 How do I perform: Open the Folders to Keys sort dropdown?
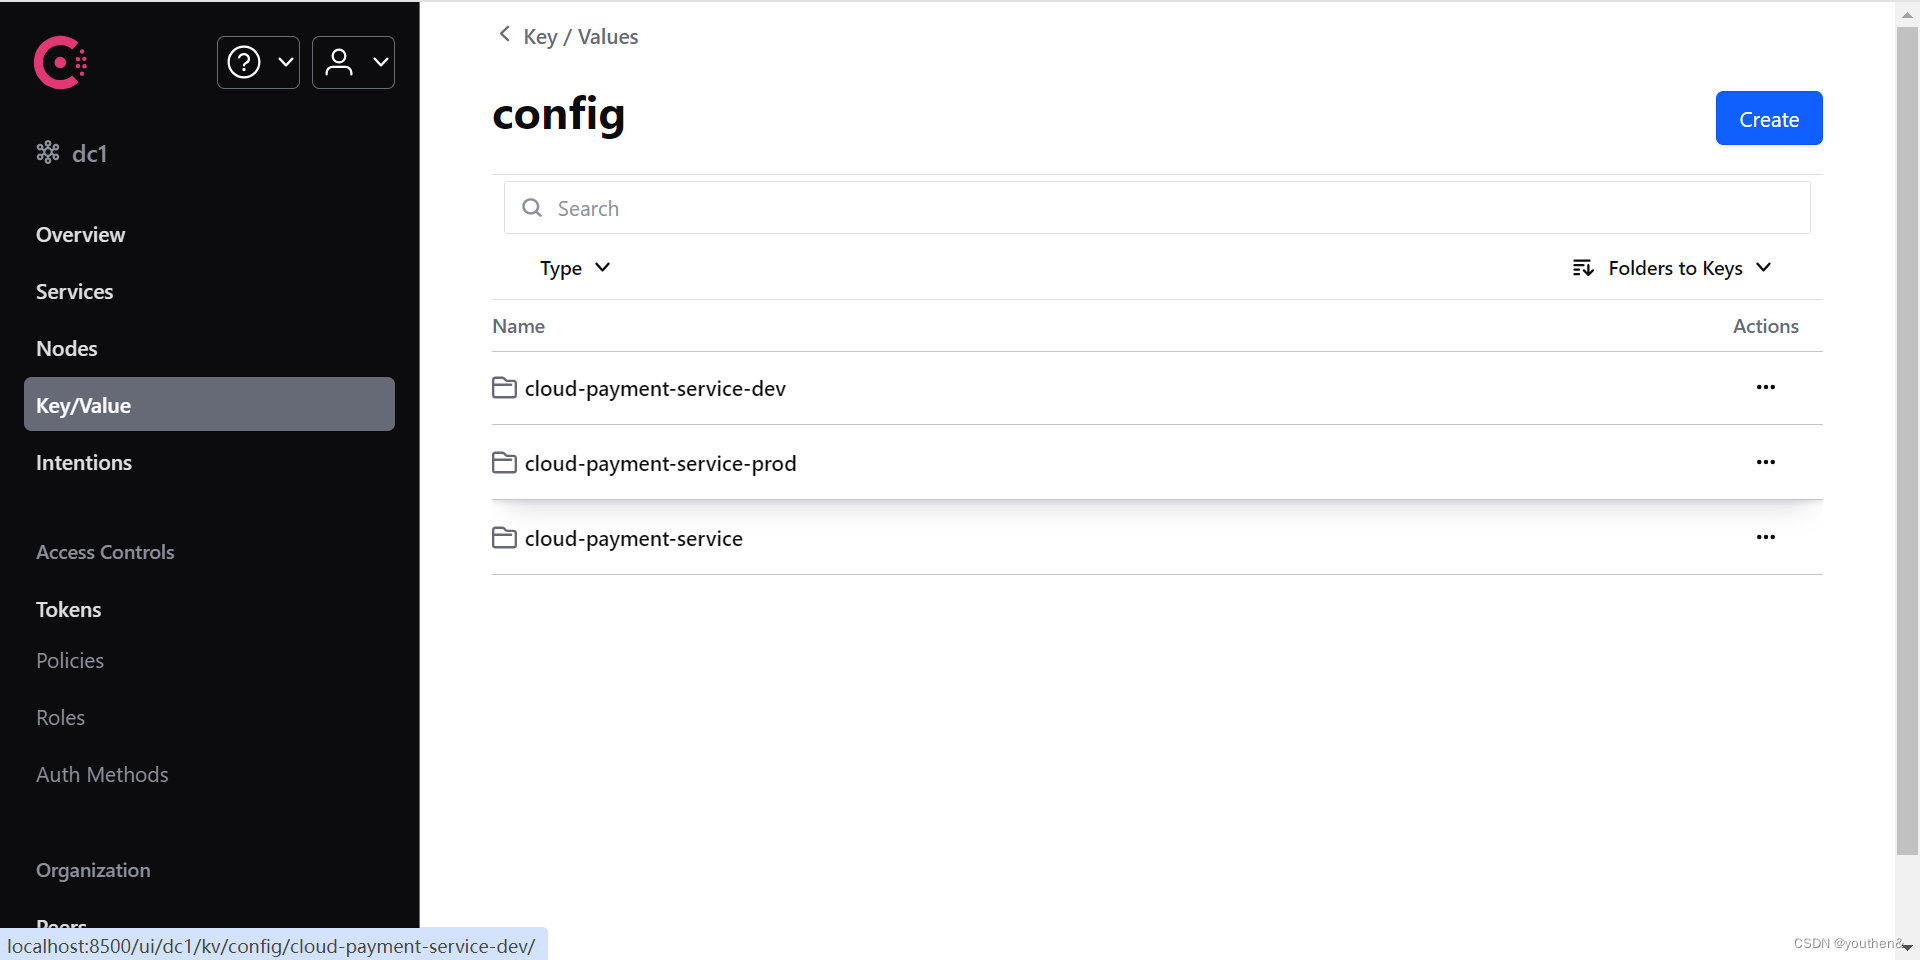[1672, 268]
